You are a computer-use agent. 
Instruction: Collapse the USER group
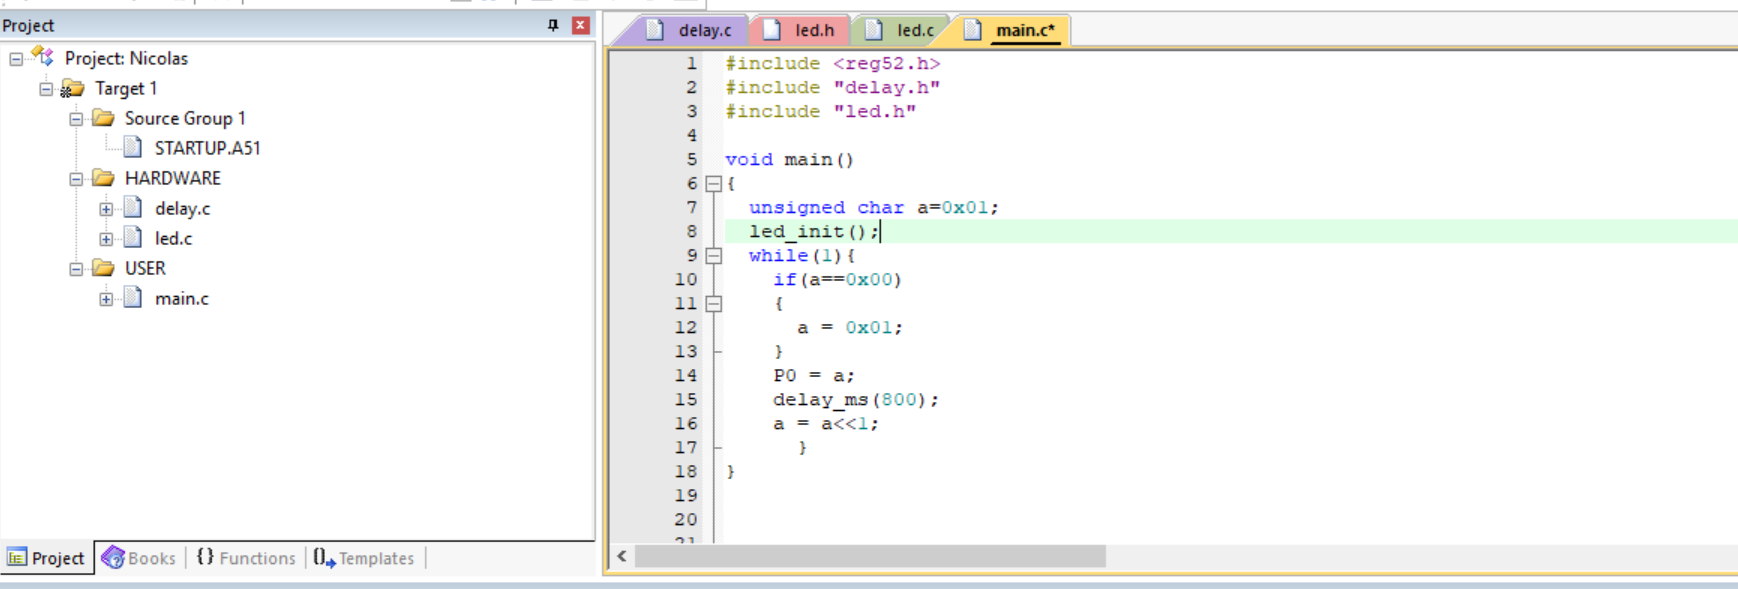76,269
